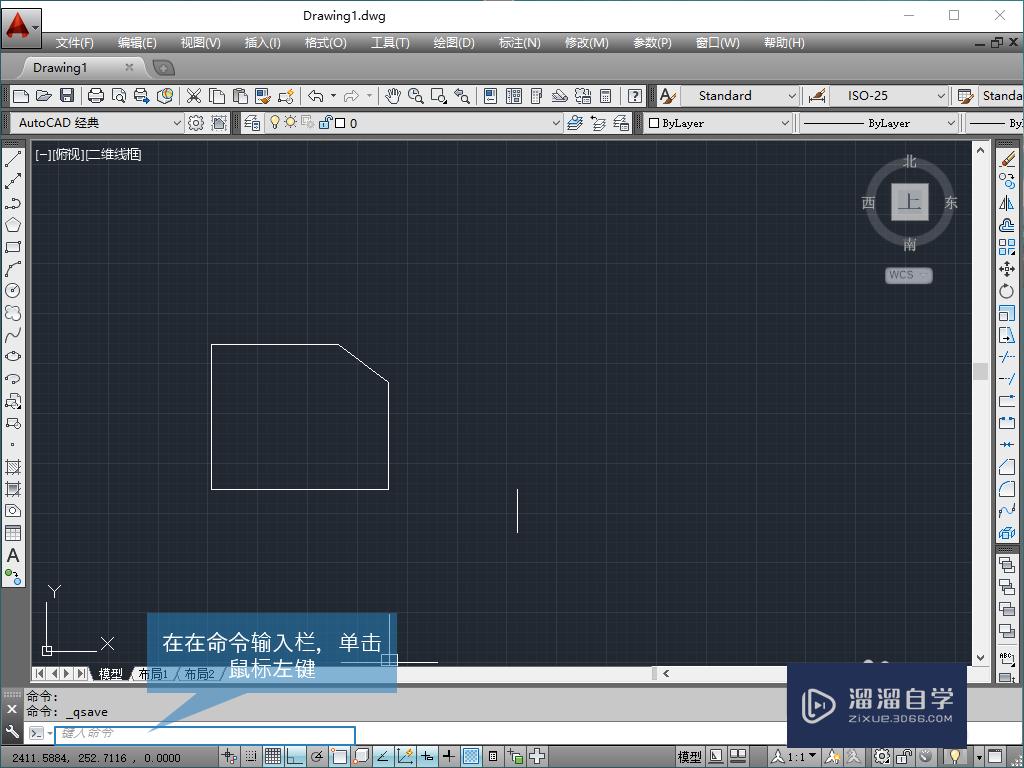Viewport: 1024px width, 768px height.
Task: Open the 修改(M) menu
Action: point(587,42)
